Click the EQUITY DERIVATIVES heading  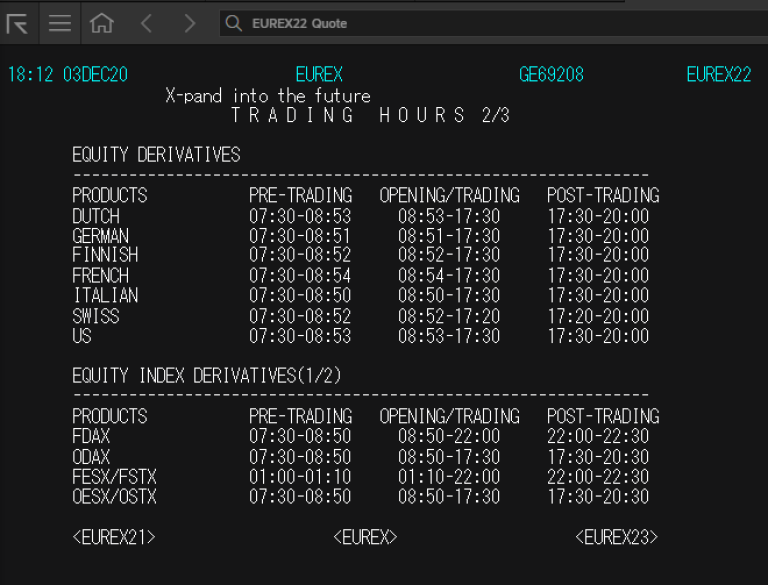click(x=156, y=155)
